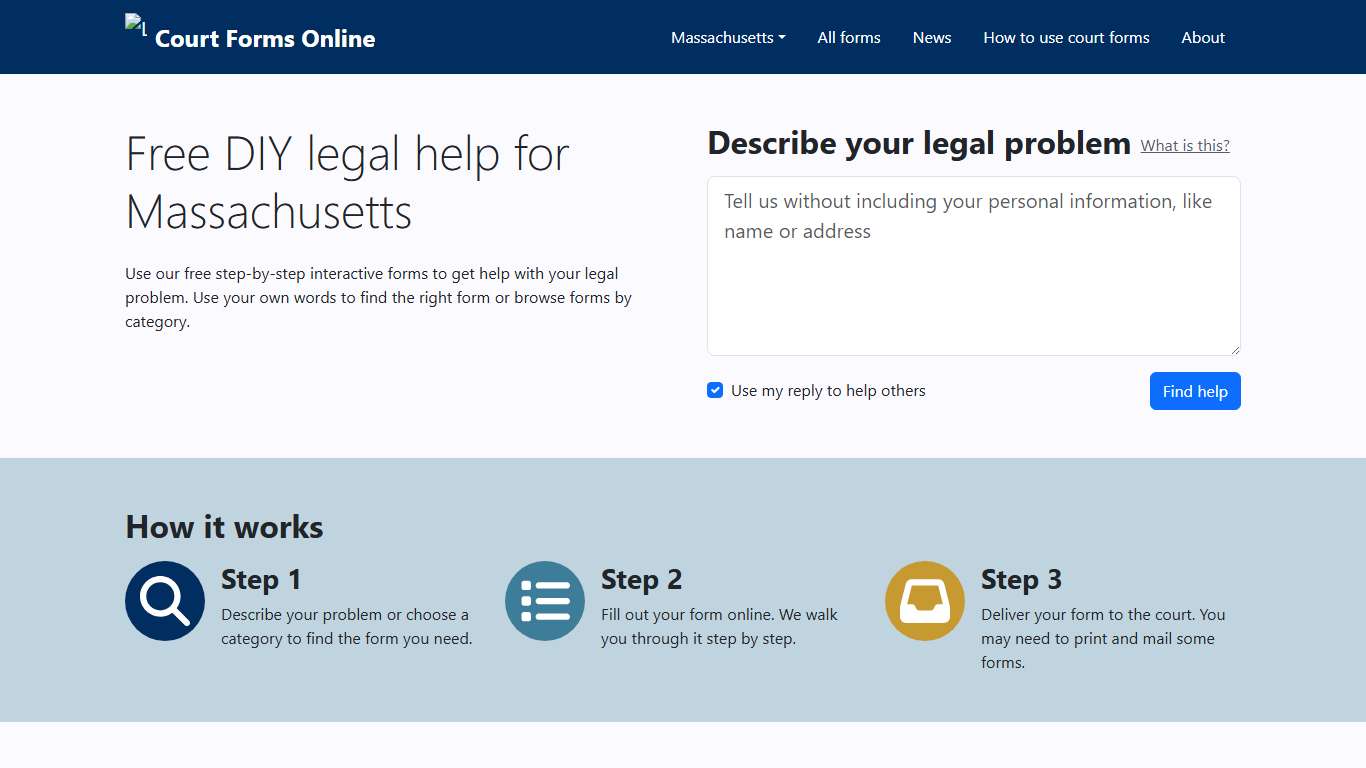Image resolution: width=1366 pixels, height=768 pixels.
Task: Enable the 'Use my reply' consent box
Action: coord(715,390)
